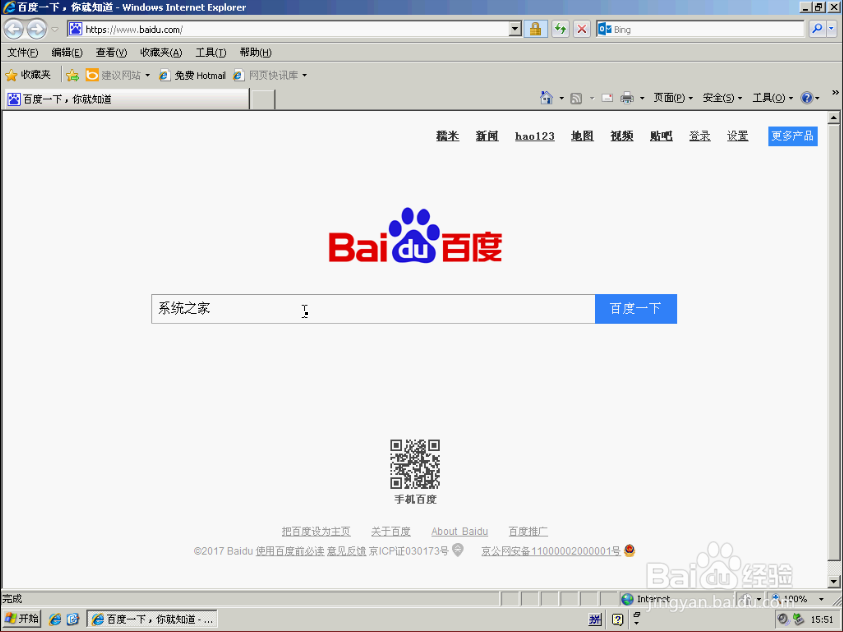Open a new blank tab
Viewport: 843px width, 632px height.
click(x=263, y=99)
